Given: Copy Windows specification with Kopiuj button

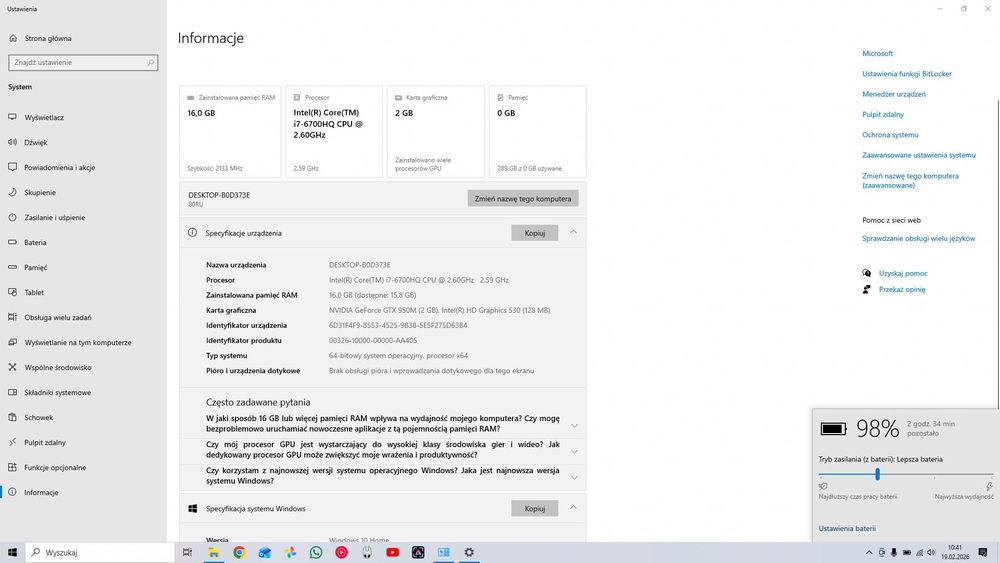Looking at the screenshot, I should (x=534, y=508).
